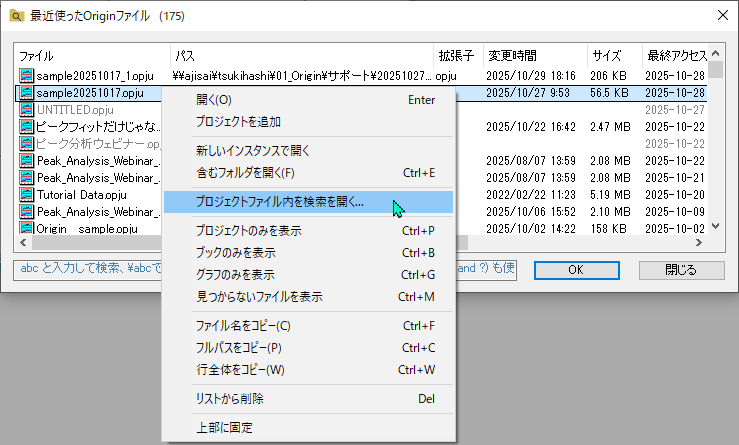This screenshot has width=739, height=445.
Task: Choose 上部に固定 menu item
Action: (308, 428)
